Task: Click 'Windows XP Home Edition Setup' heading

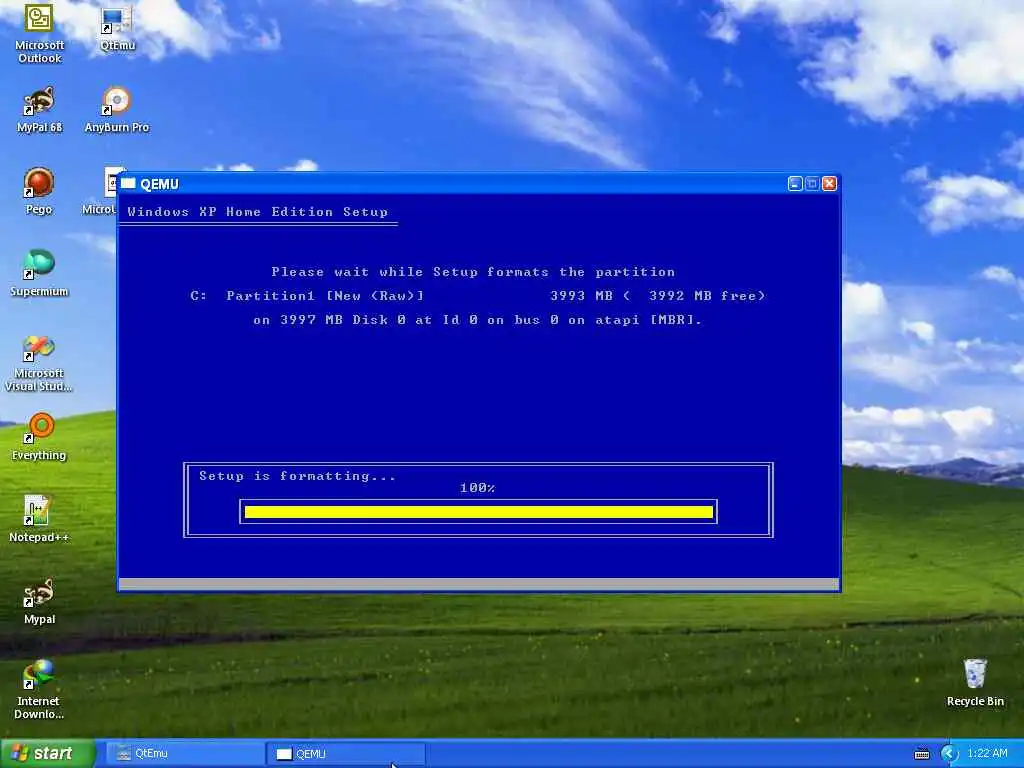Action: coord(257,212)
